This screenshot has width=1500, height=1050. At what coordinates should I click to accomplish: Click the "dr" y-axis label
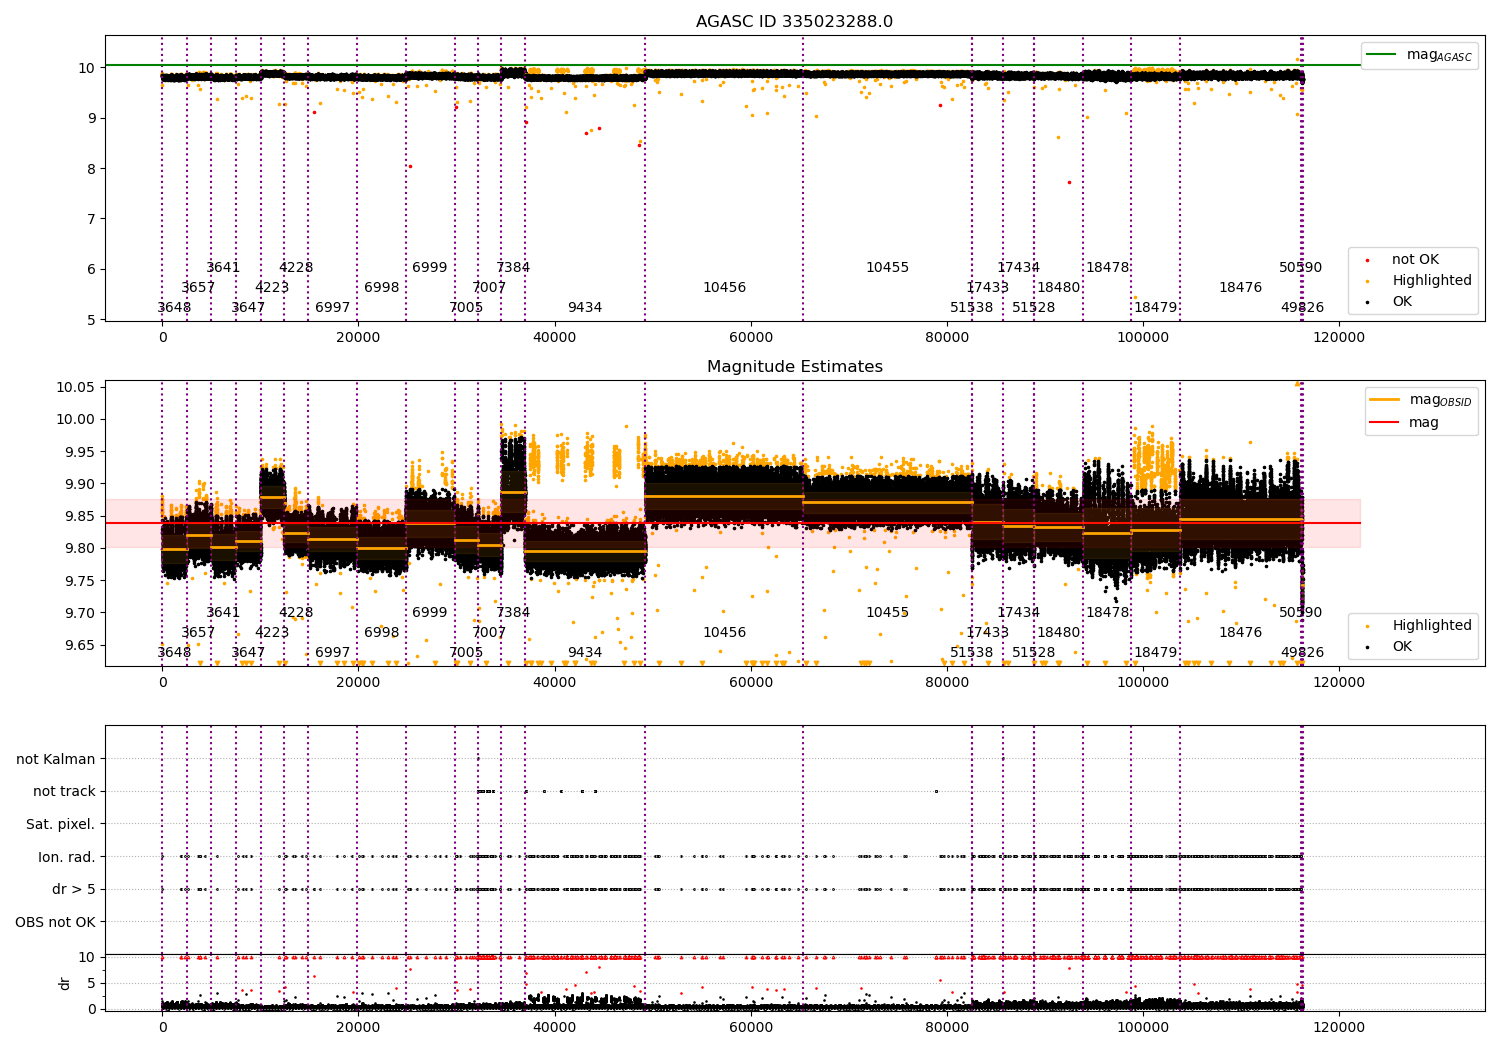tap(65, 983)
